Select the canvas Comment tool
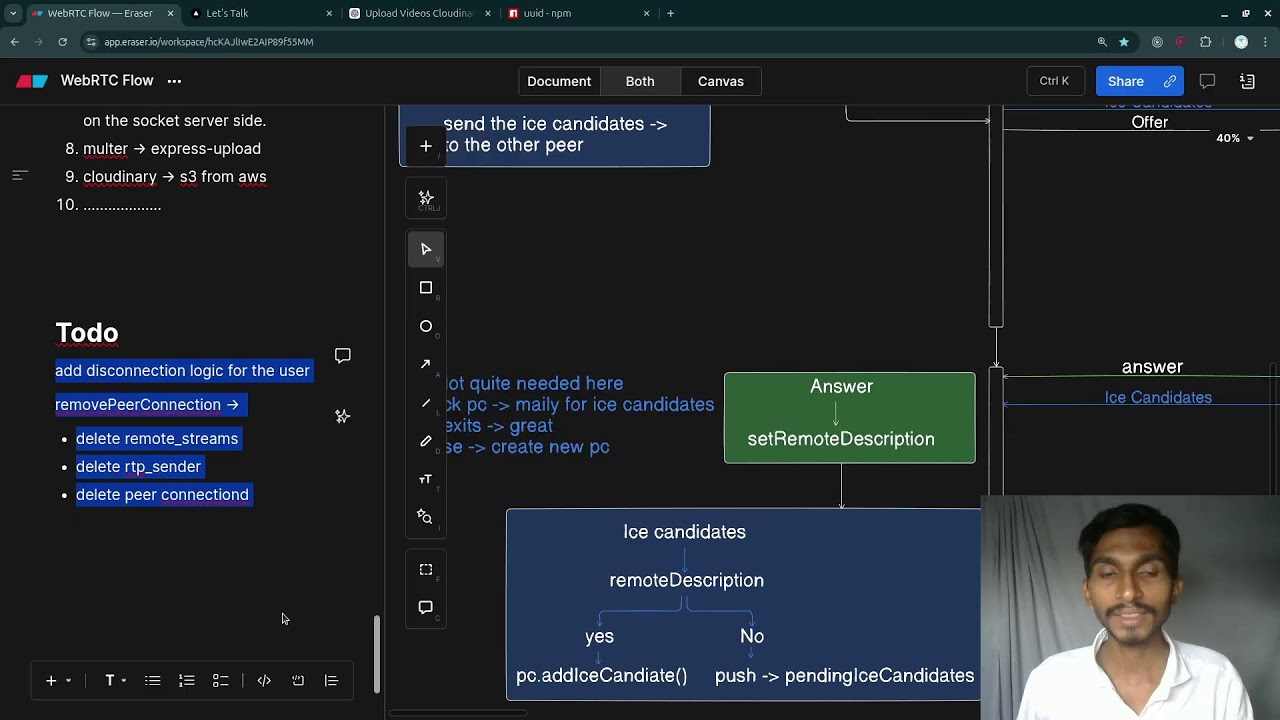 click(x=426, y=608)
